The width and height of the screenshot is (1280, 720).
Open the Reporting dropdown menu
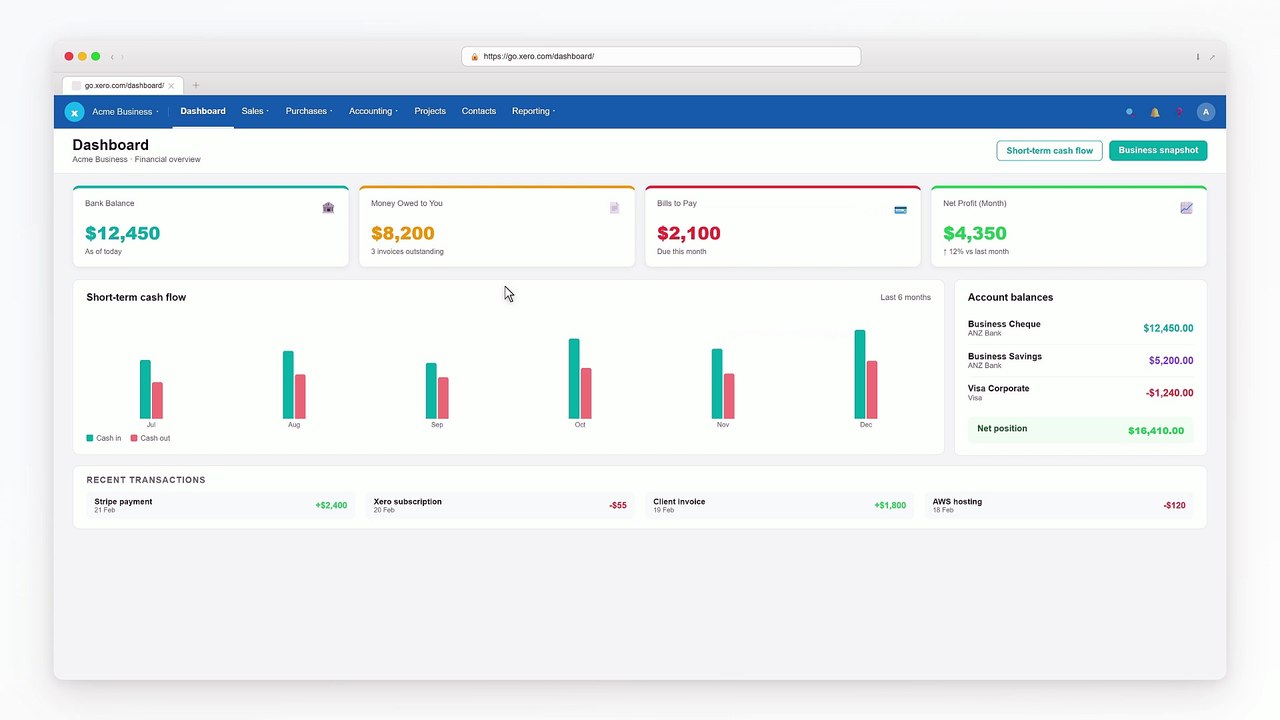(x=533, y=111)
